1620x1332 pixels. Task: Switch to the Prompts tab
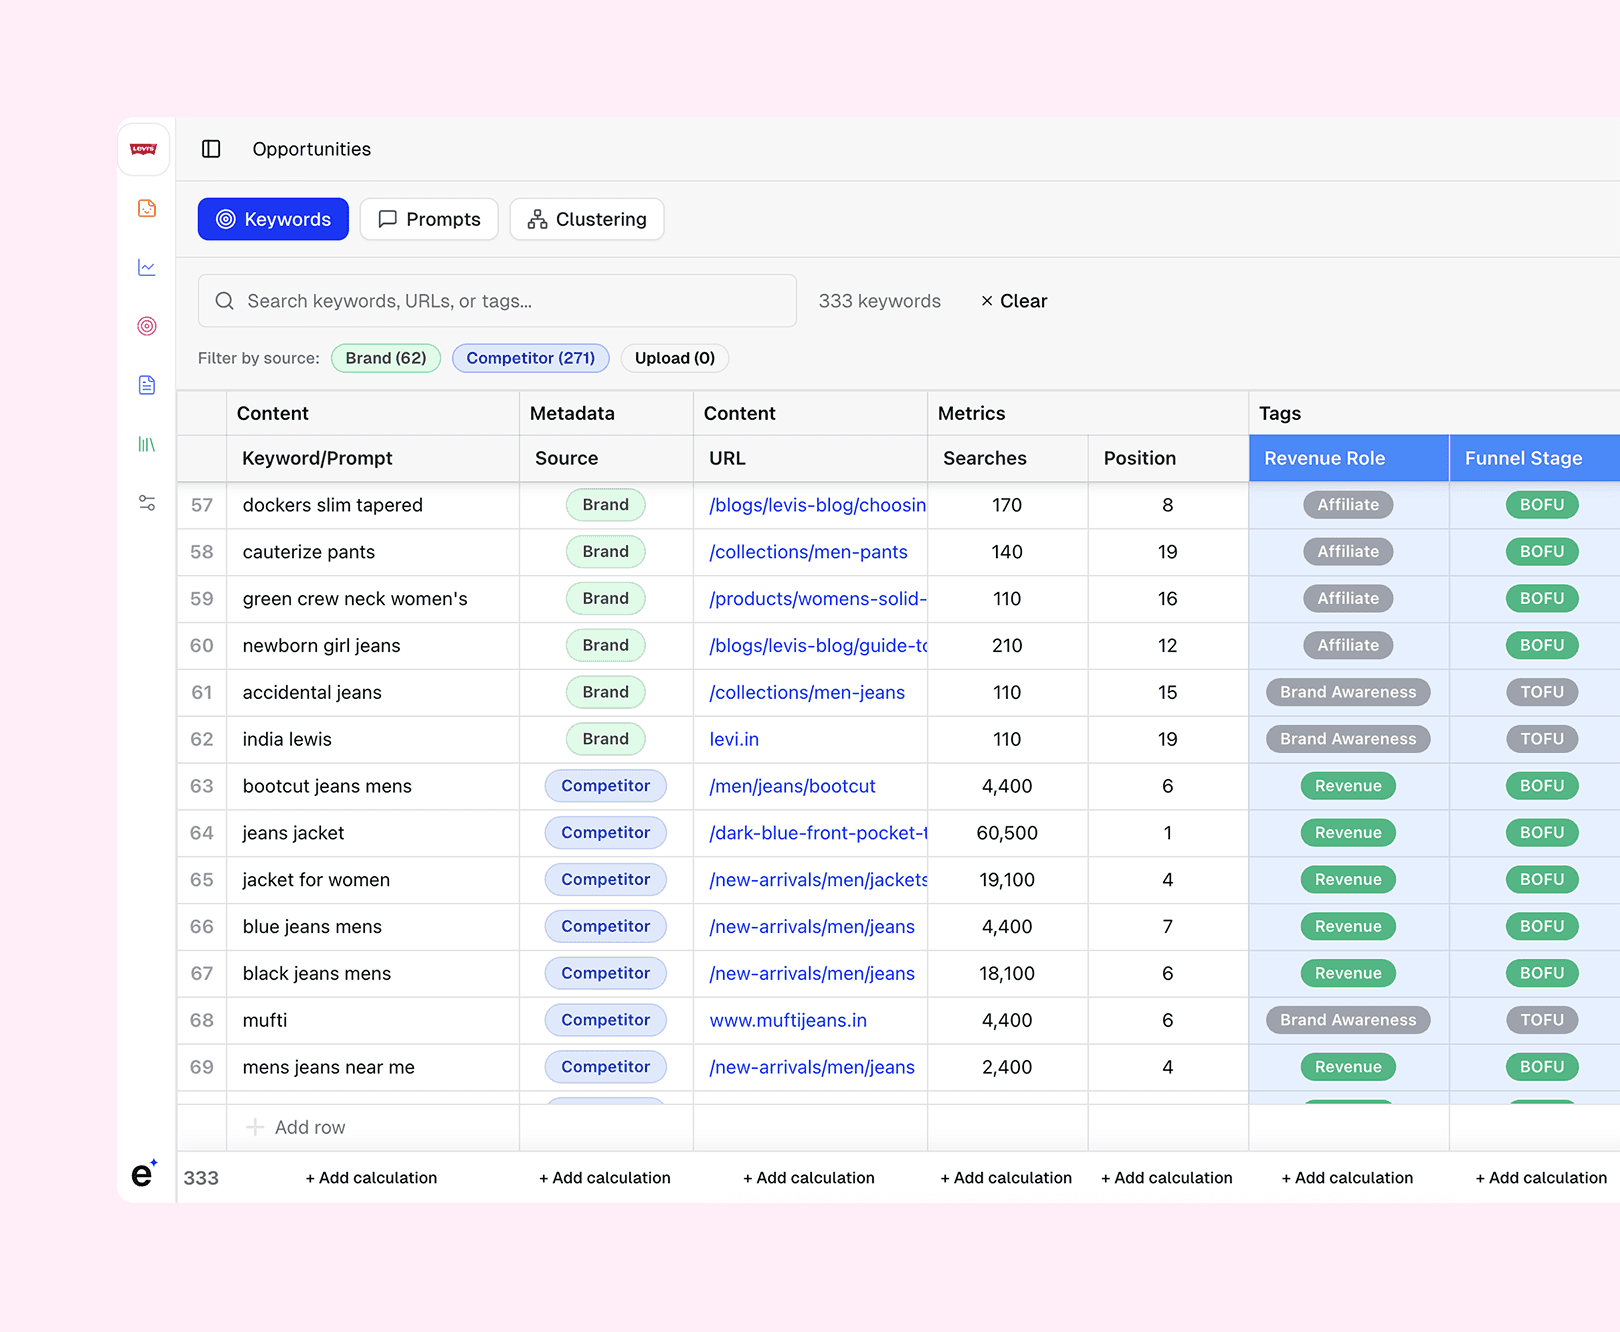(429, 219)
